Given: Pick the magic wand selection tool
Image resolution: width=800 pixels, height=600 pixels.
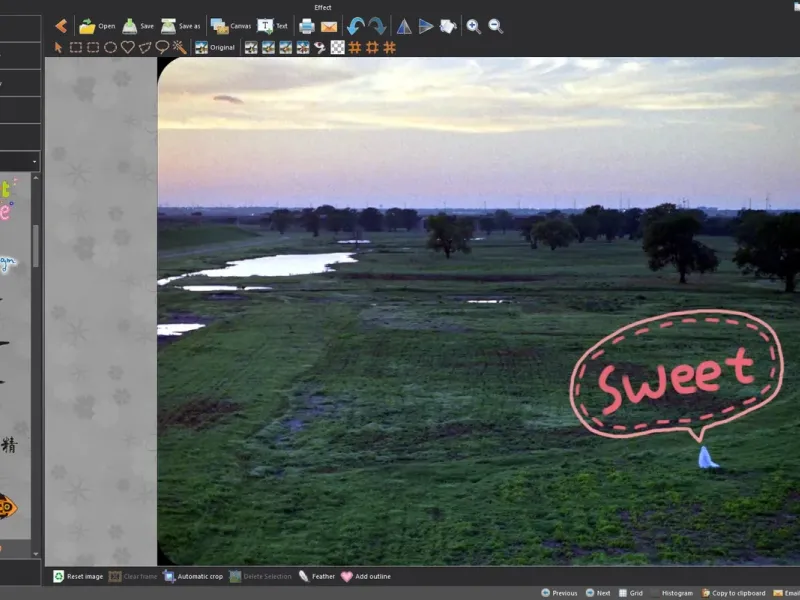Looking at the screenshot, I should click(x=179, y=47).
